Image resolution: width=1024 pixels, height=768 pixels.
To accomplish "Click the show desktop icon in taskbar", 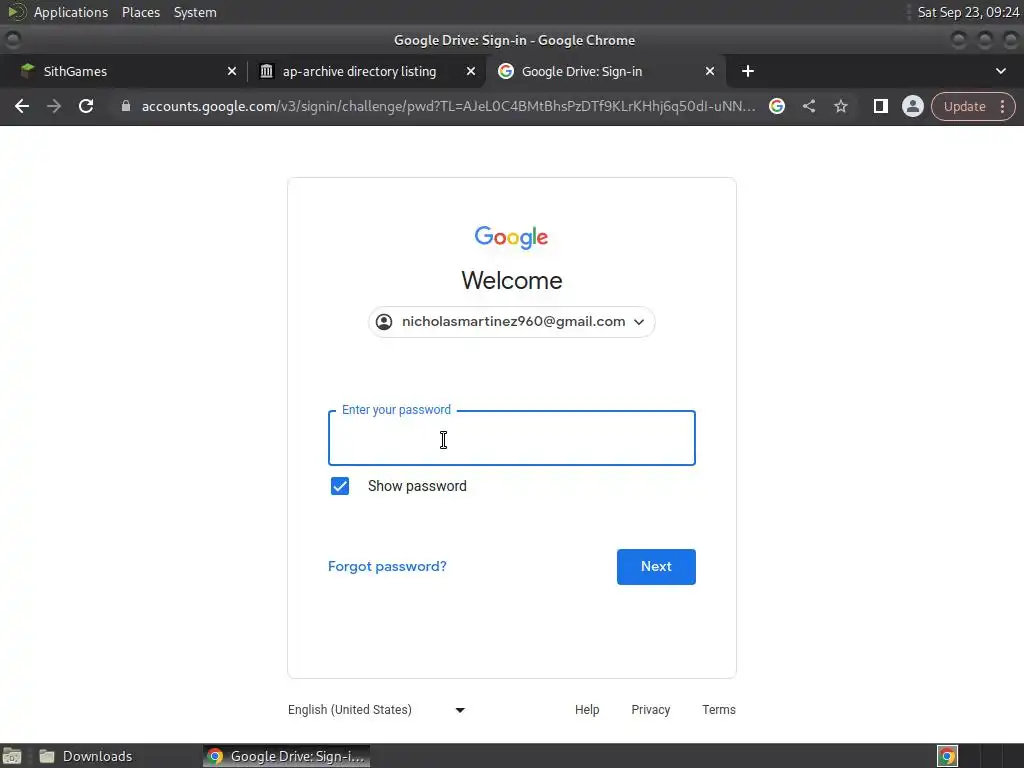I will (x=12, y=756).
